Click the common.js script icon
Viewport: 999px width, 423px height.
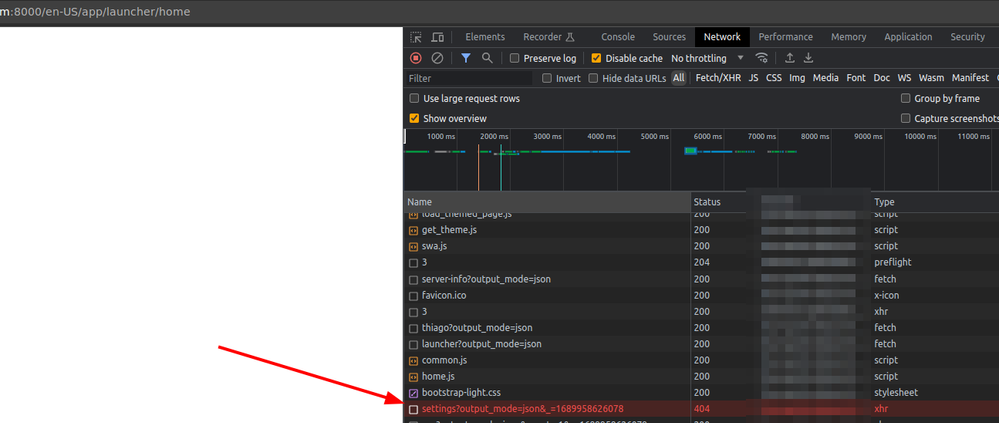(413, 361)
